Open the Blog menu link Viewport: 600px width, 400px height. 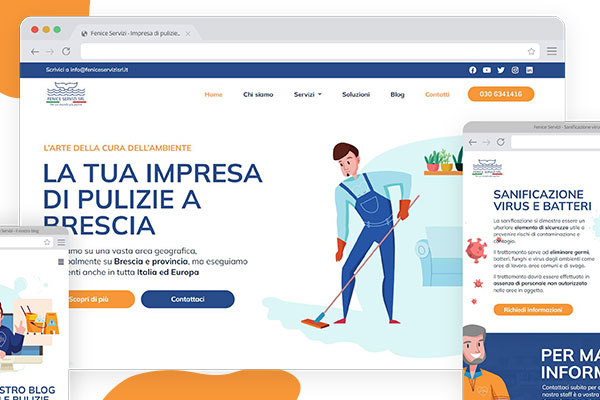[x=397, y=94]
